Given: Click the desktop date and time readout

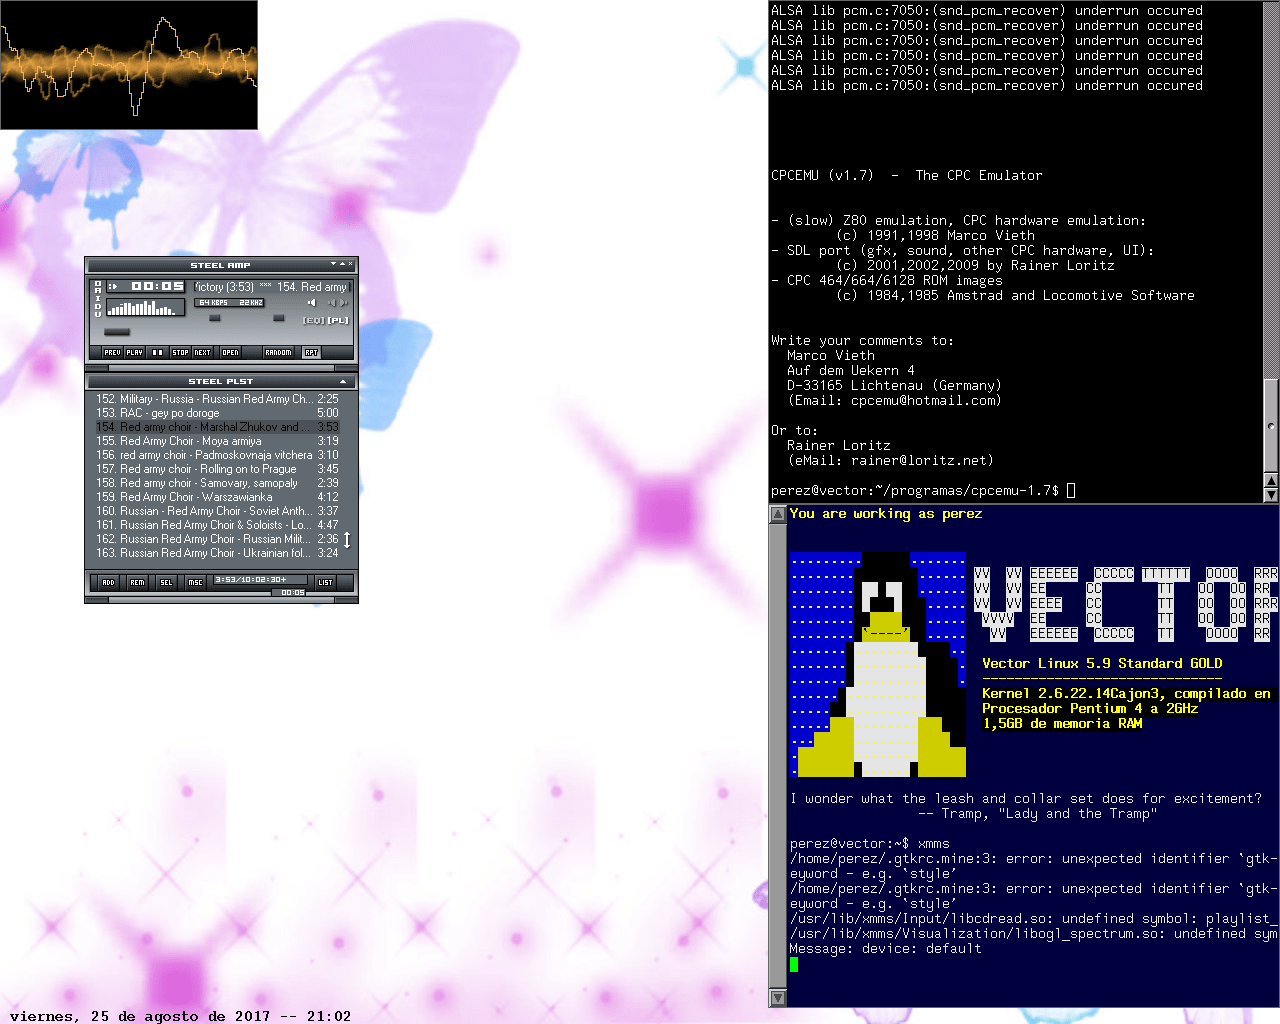Looking at the screenshot, I should pos(180,1016).
